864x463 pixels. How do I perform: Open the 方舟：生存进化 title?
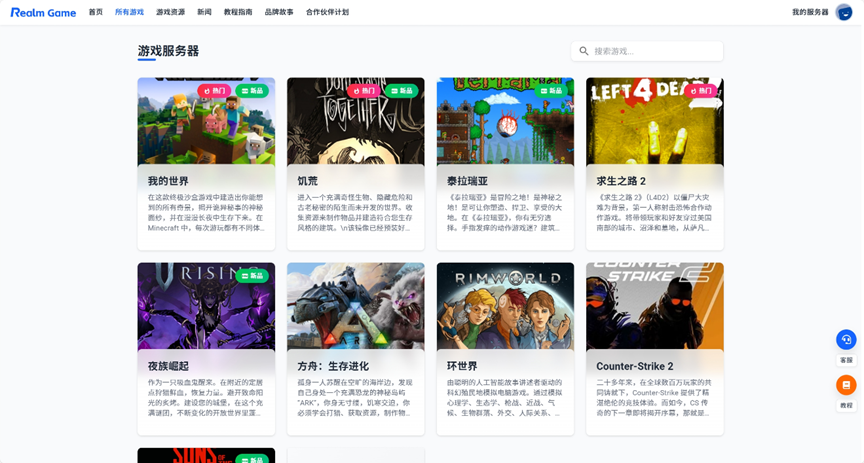[x=333, y=366]
